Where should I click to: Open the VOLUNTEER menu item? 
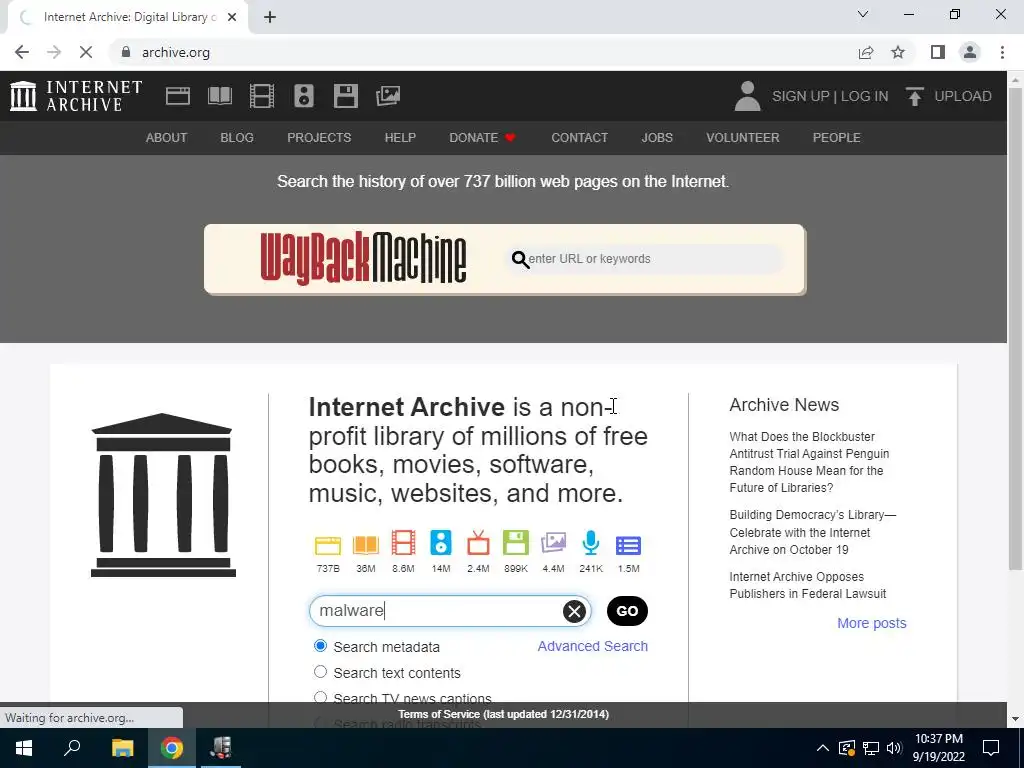743,138
